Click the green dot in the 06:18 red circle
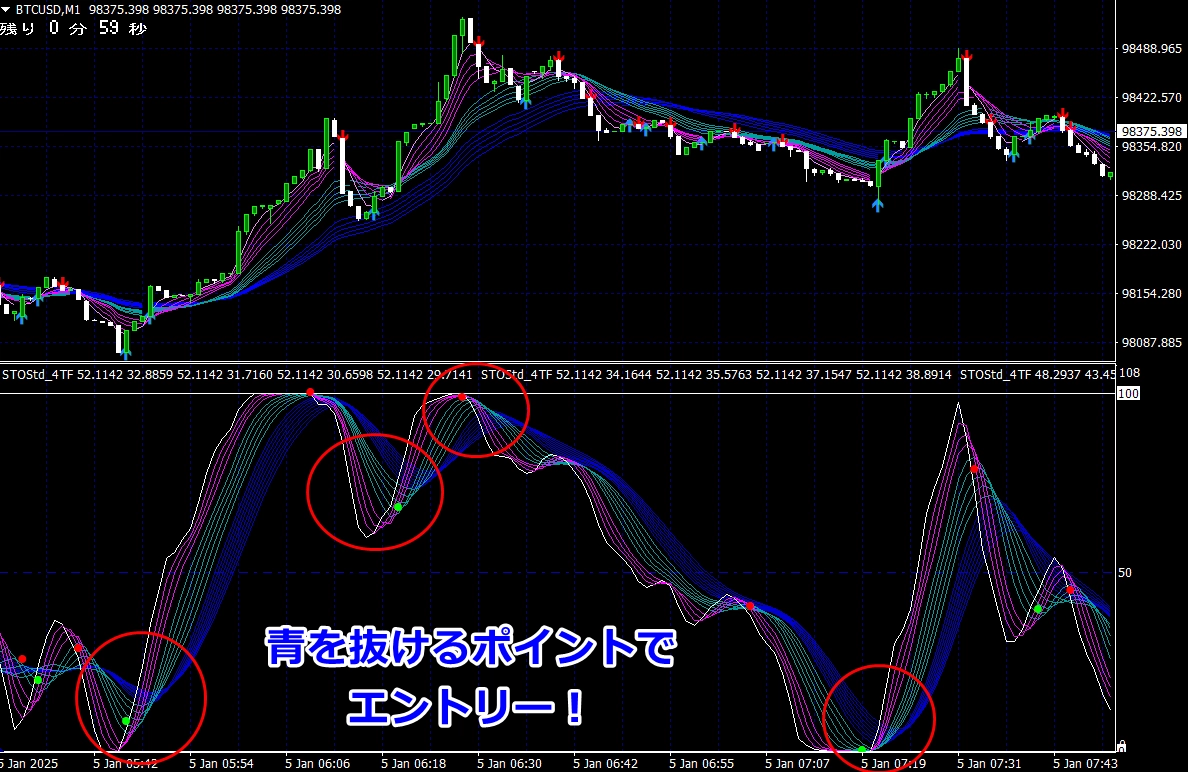Screen dimensions: 1188x772 point(398,507)
